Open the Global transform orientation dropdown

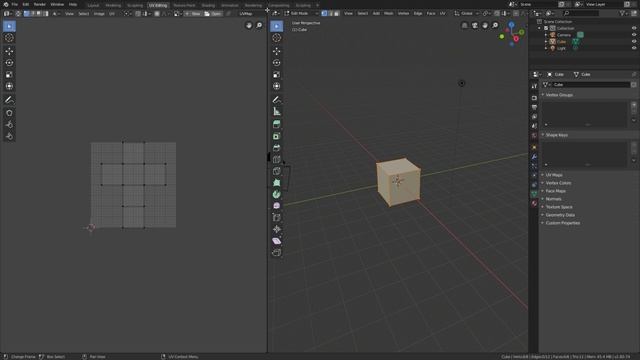pos(467,13)
